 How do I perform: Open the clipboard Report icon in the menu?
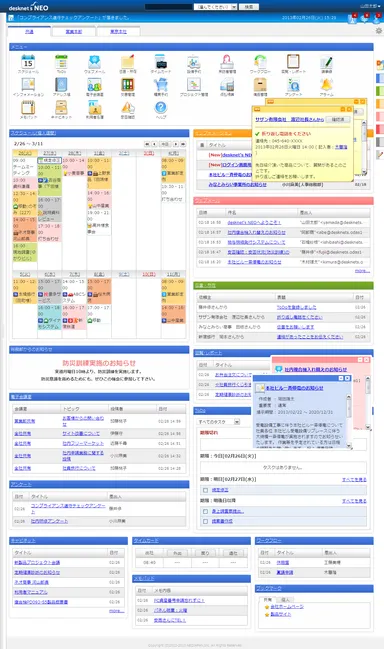(x=293, y=62)
